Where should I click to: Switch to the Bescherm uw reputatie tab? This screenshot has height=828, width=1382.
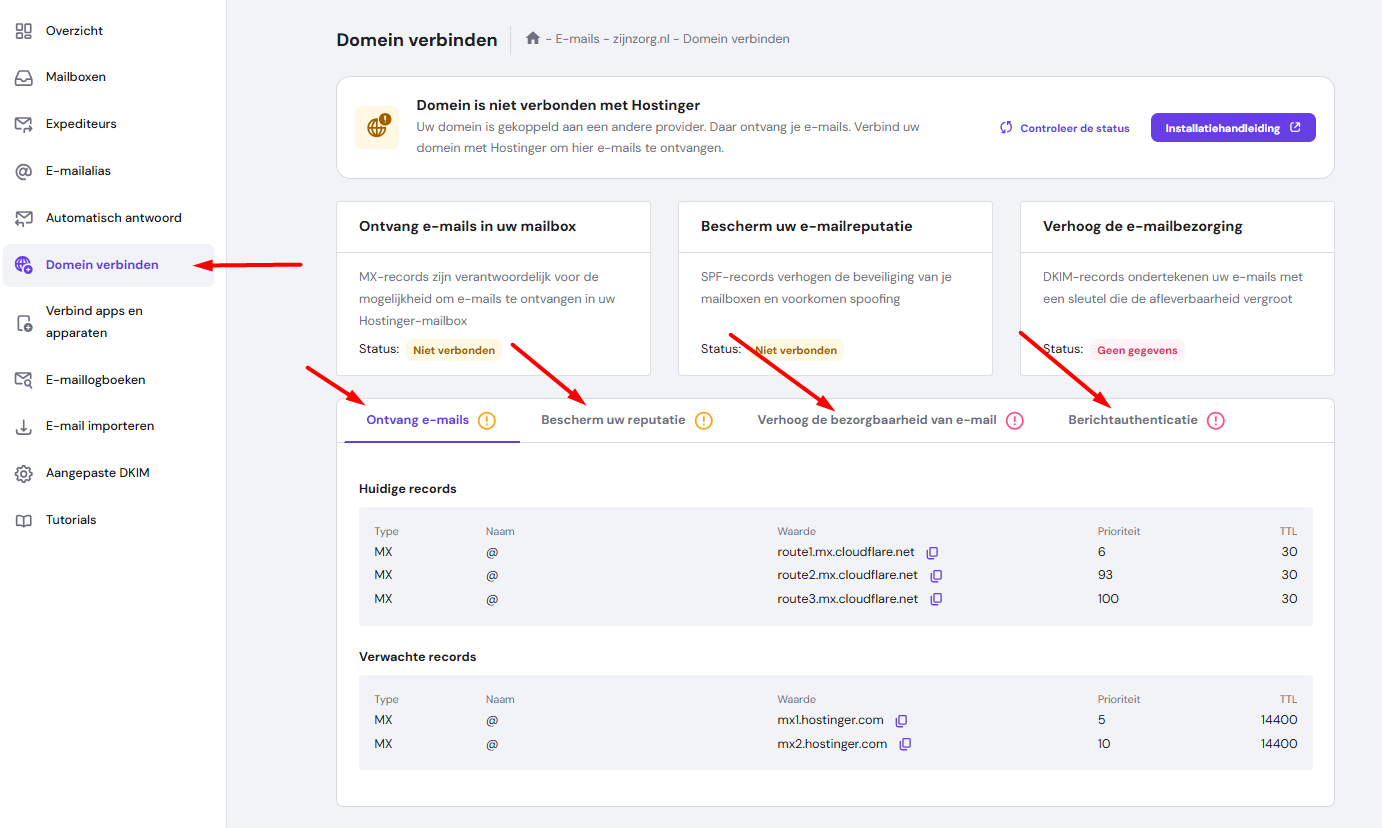click(614, 420)
